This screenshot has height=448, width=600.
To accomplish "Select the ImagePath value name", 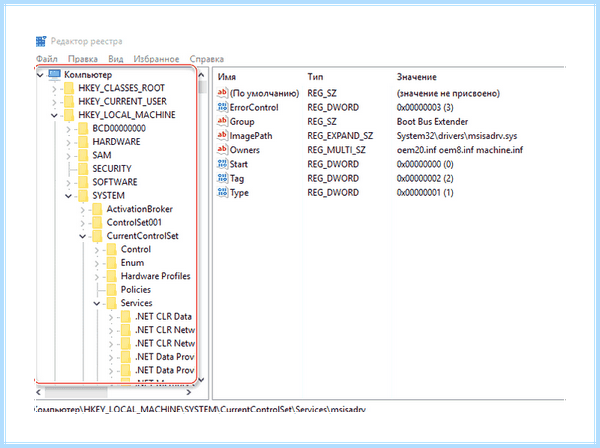I will 251,136.
